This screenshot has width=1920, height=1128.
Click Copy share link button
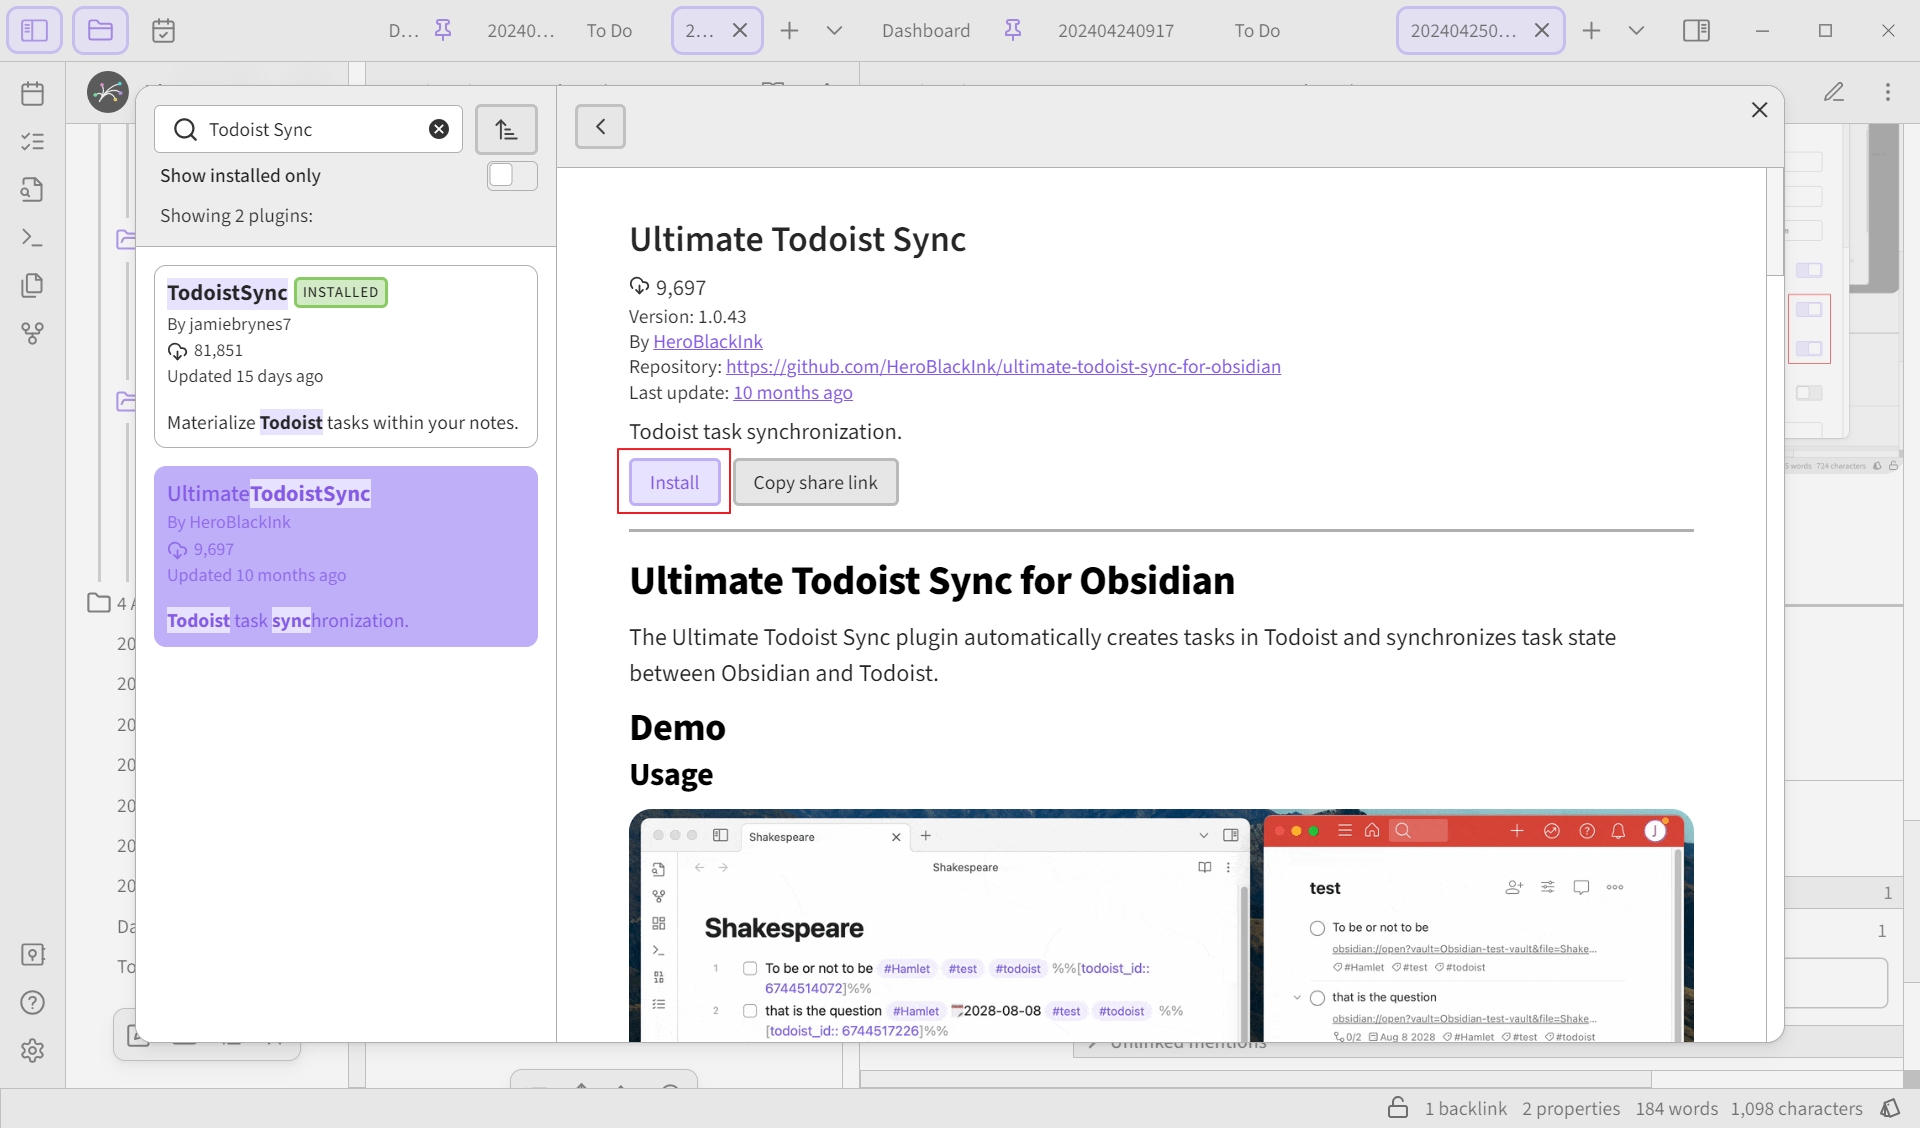(815, 482)
